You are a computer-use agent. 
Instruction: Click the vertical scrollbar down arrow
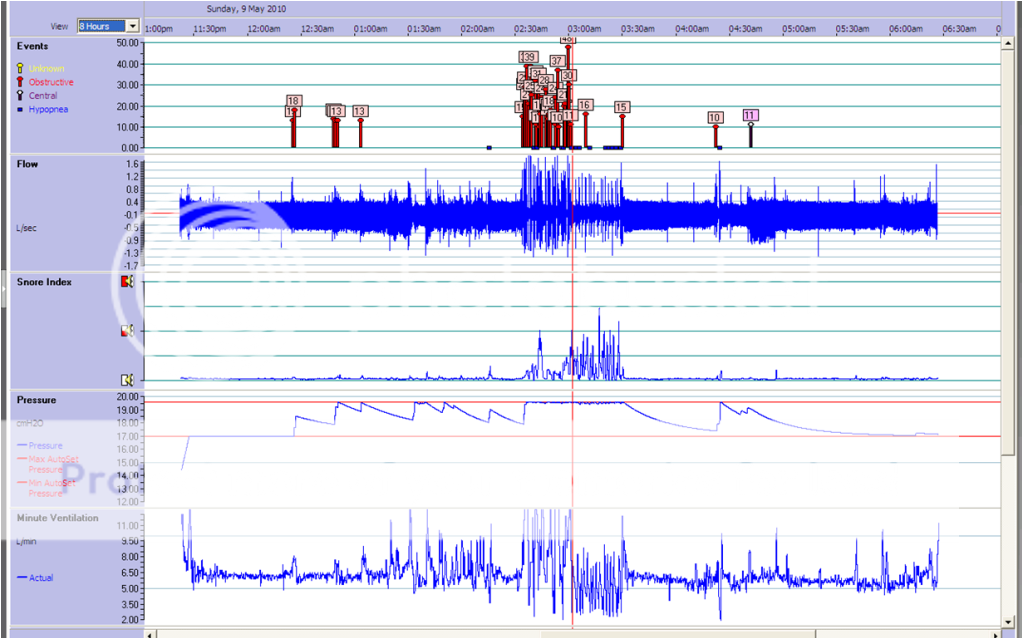click(1008, 622)
